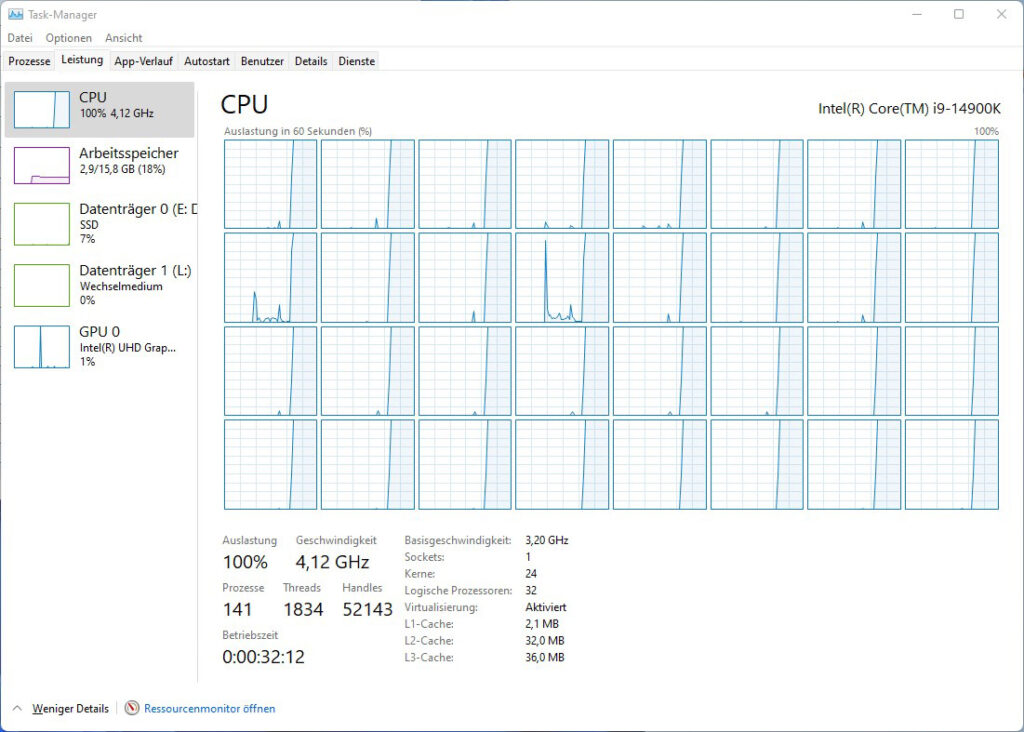Click the Ressourcenmonitor icon near the status bar
Viewport: 1024px width, 732px height.
click(x=131, y=708)
